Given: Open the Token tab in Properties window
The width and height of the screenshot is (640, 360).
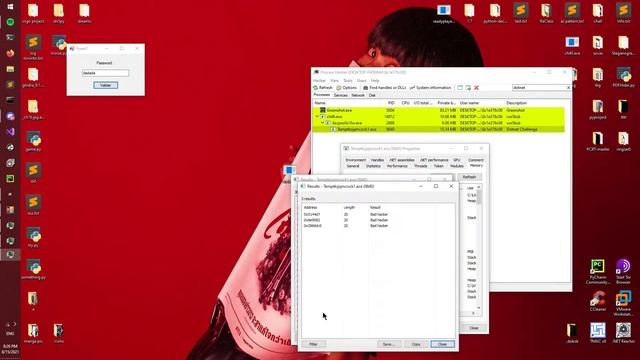Looking at the screenshot, I should coord(438,166).
